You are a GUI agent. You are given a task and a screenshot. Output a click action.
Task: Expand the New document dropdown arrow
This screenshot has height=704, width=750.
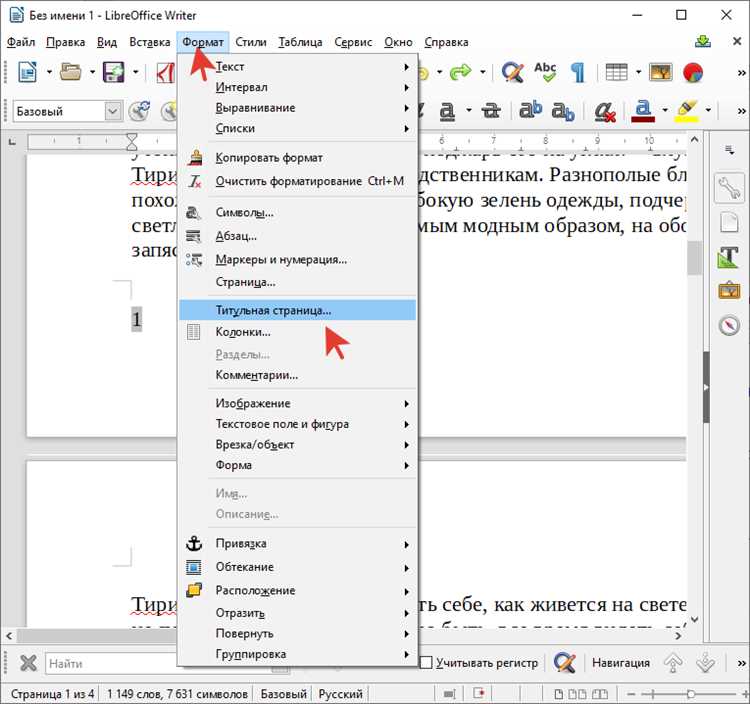pyautogui.click(x=49, y=73)
